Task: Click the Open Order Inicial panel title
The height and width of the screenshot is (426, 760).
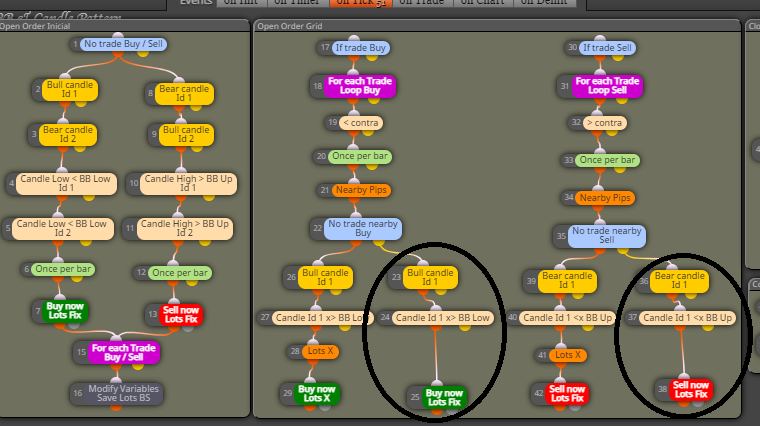Action: [35, 26]
